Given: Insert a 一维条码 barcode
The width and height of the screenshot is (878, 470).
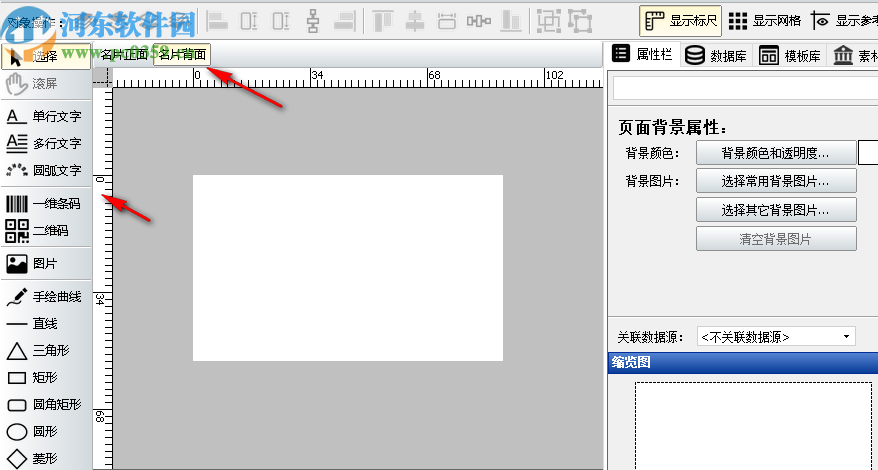Looking at the screenshot, I should pyautogui.click(x=46, y=204).
